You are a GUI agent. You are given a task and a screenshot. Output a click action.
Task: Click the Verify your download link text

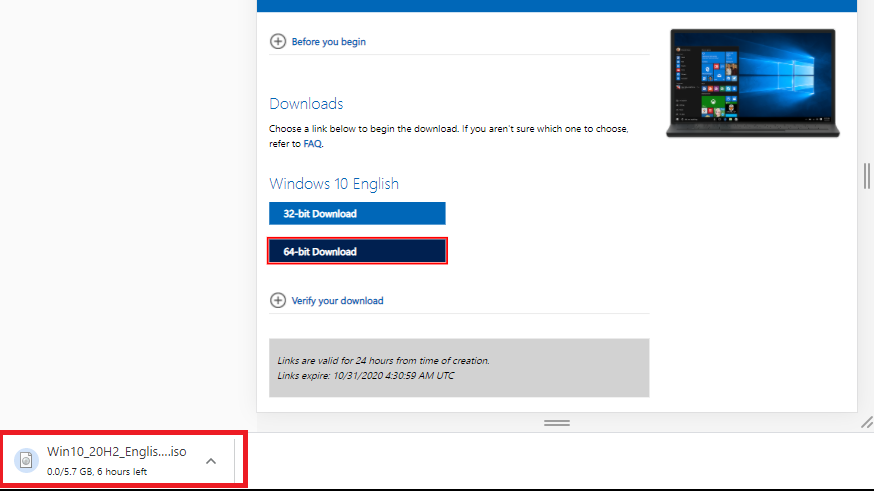coord(337,301)
